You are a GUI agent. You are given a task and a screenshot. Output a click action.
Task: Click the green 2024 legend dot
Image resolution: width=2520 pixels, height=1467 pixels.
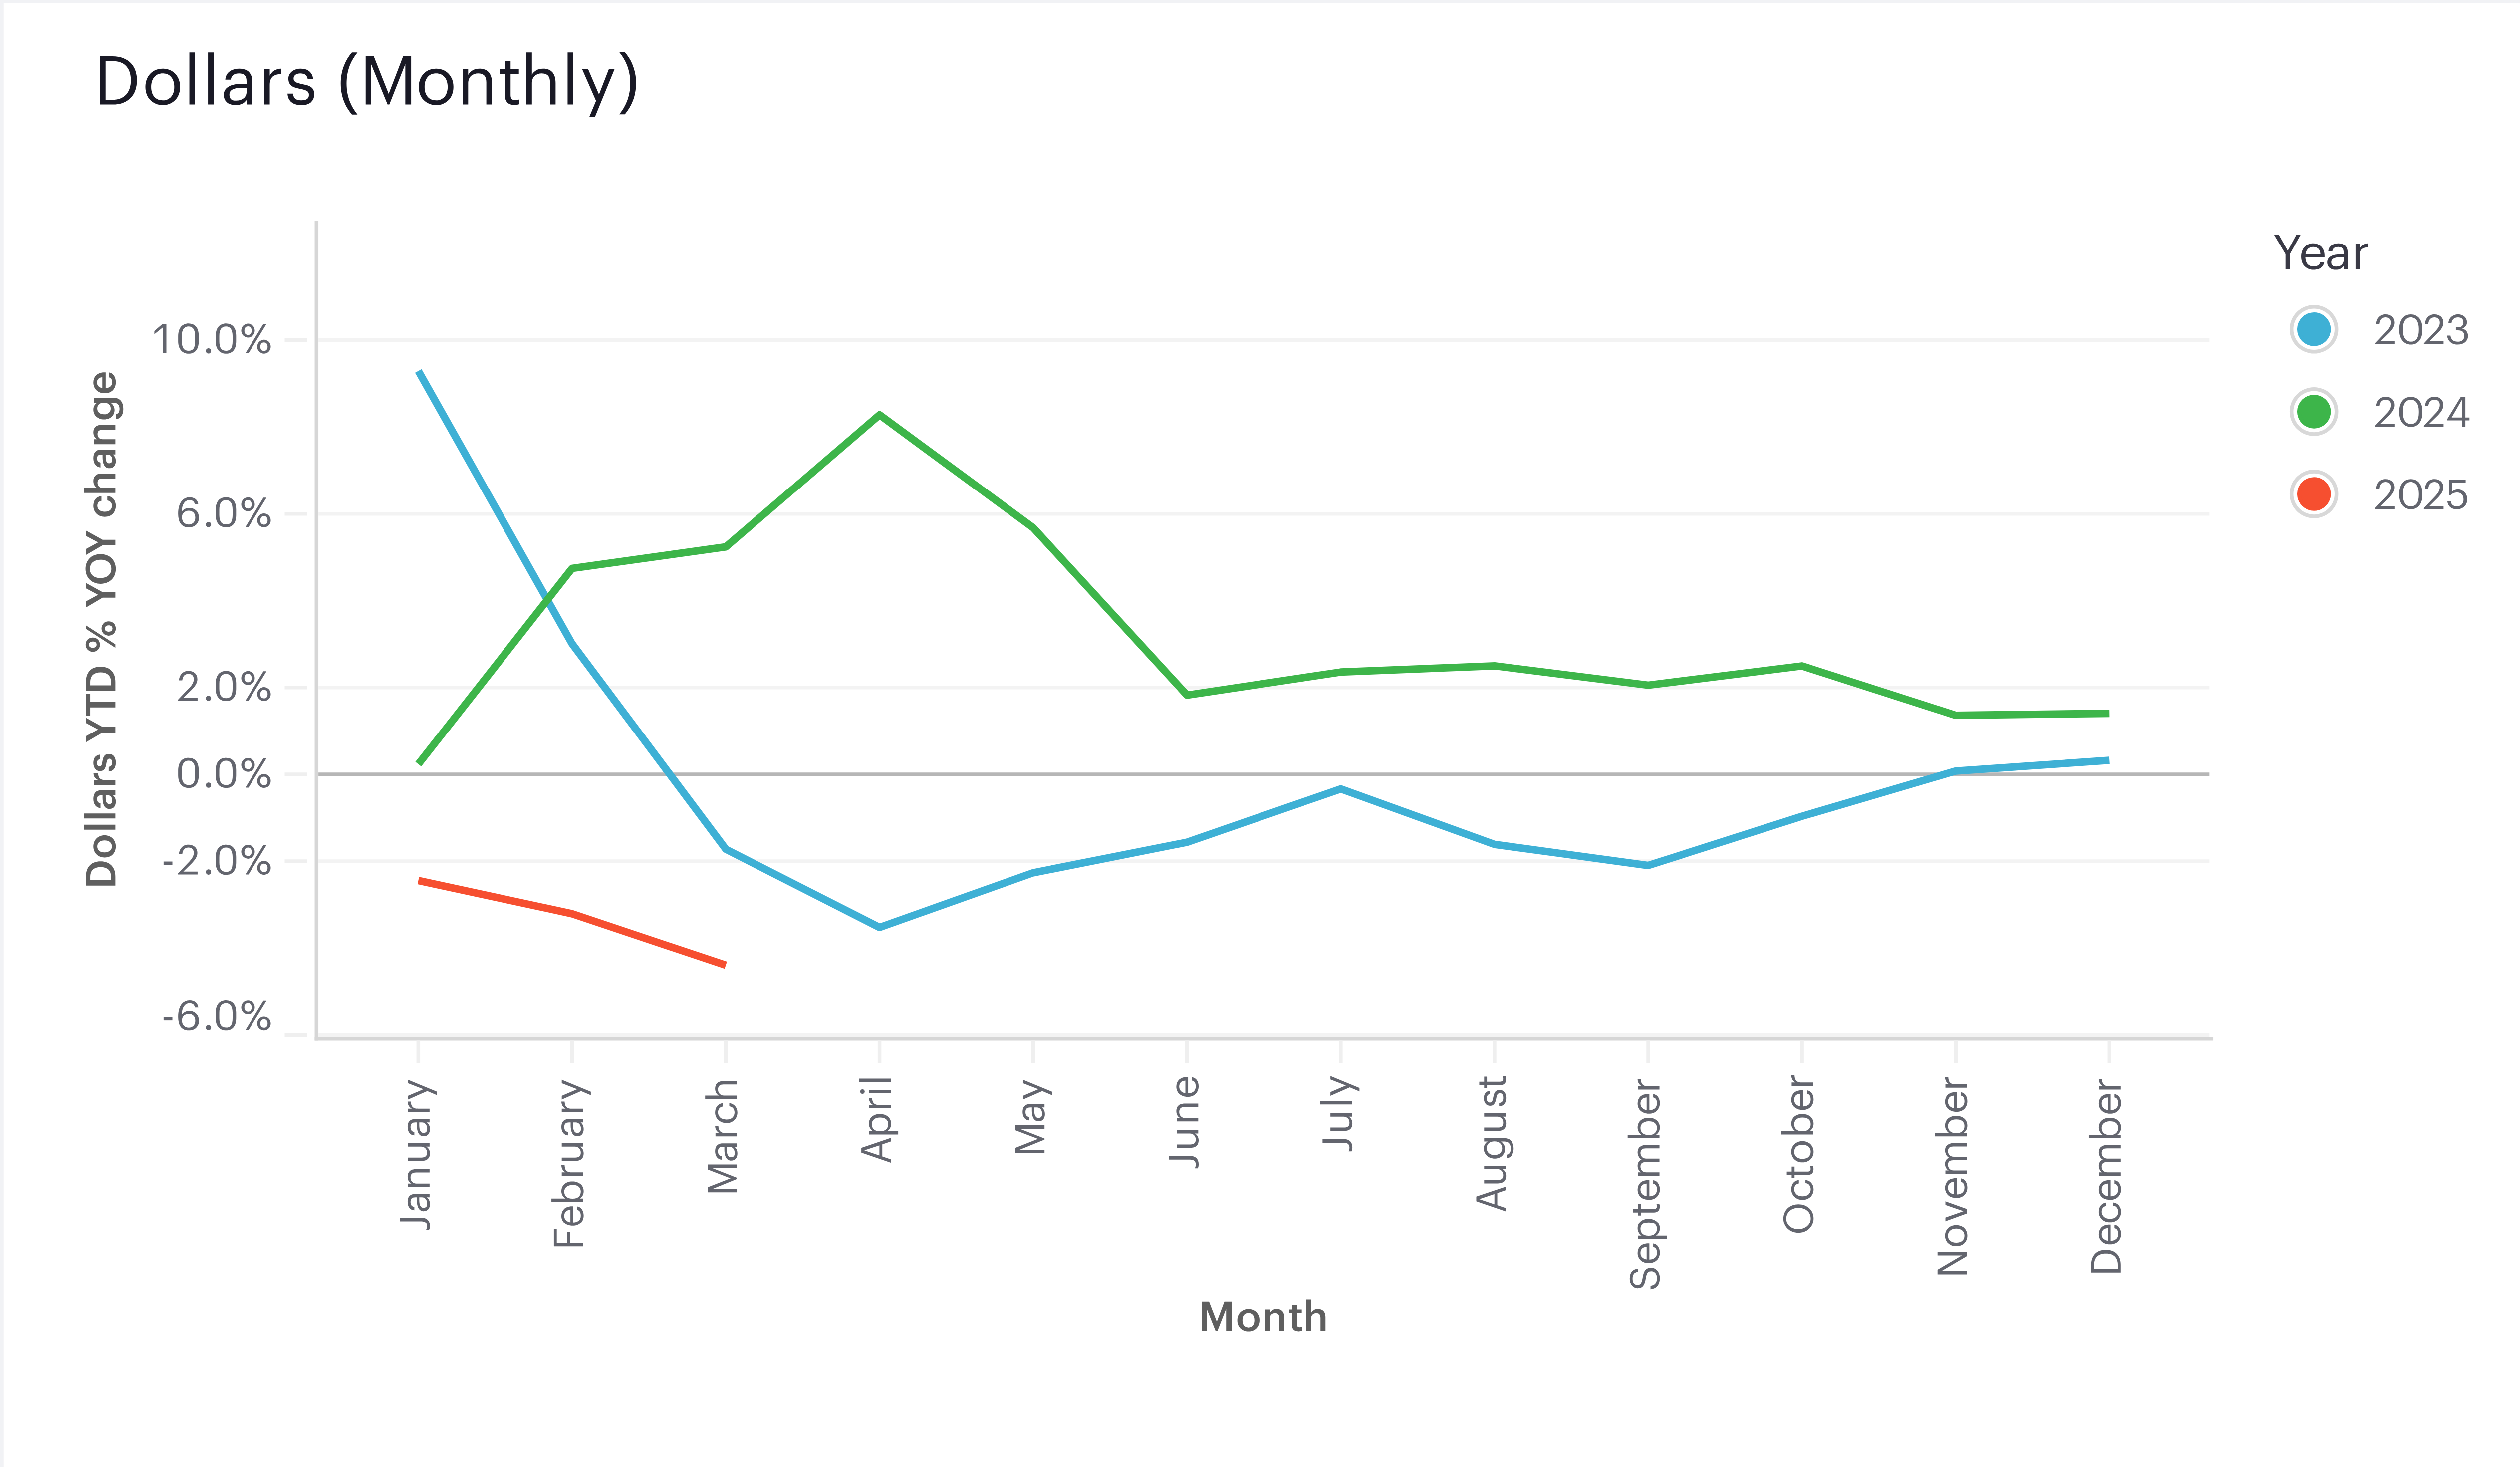pos(2313,412)
